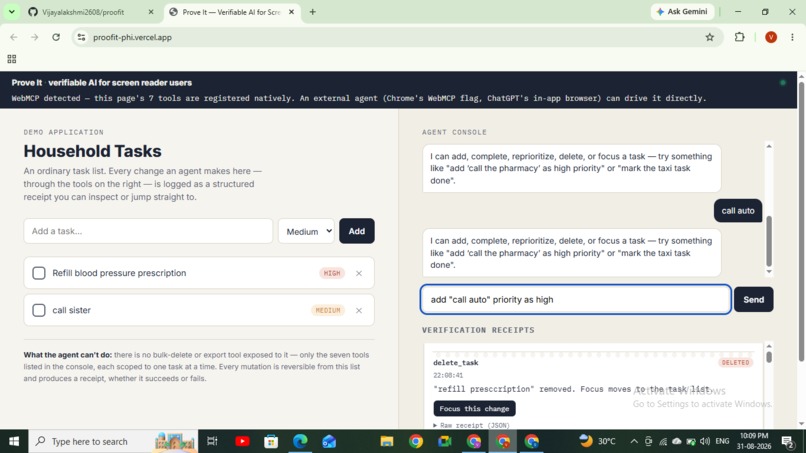Send the agent console message
Screen dimensions: 806x453
point(754,299)
